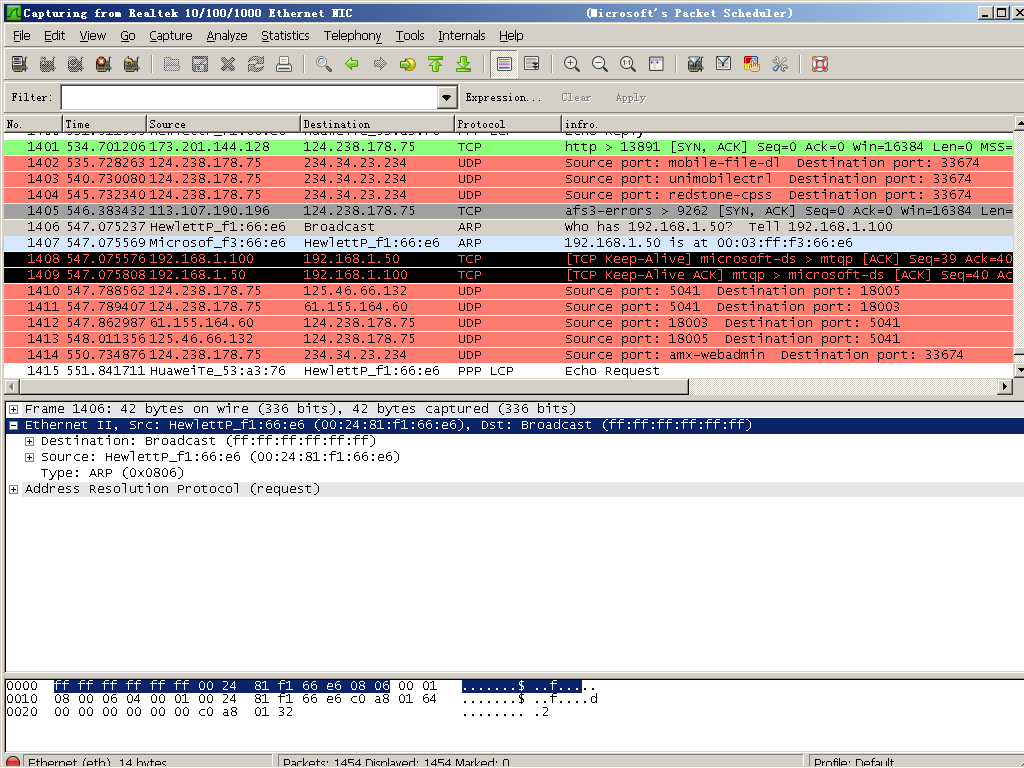This screenshot has height=768, width=1024.
Task: Open the View menu
Action: (x=93, y=36)
